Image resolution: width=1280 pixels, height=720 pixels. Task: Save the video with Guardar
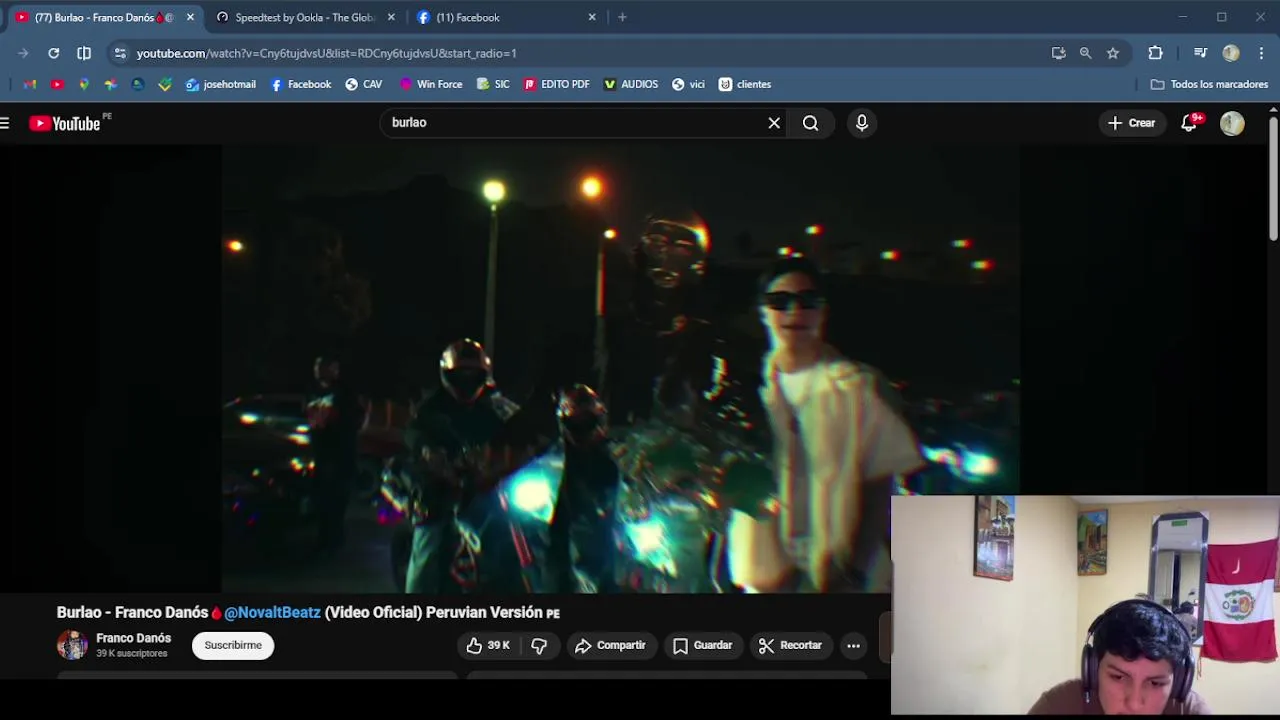pos(703,646)
